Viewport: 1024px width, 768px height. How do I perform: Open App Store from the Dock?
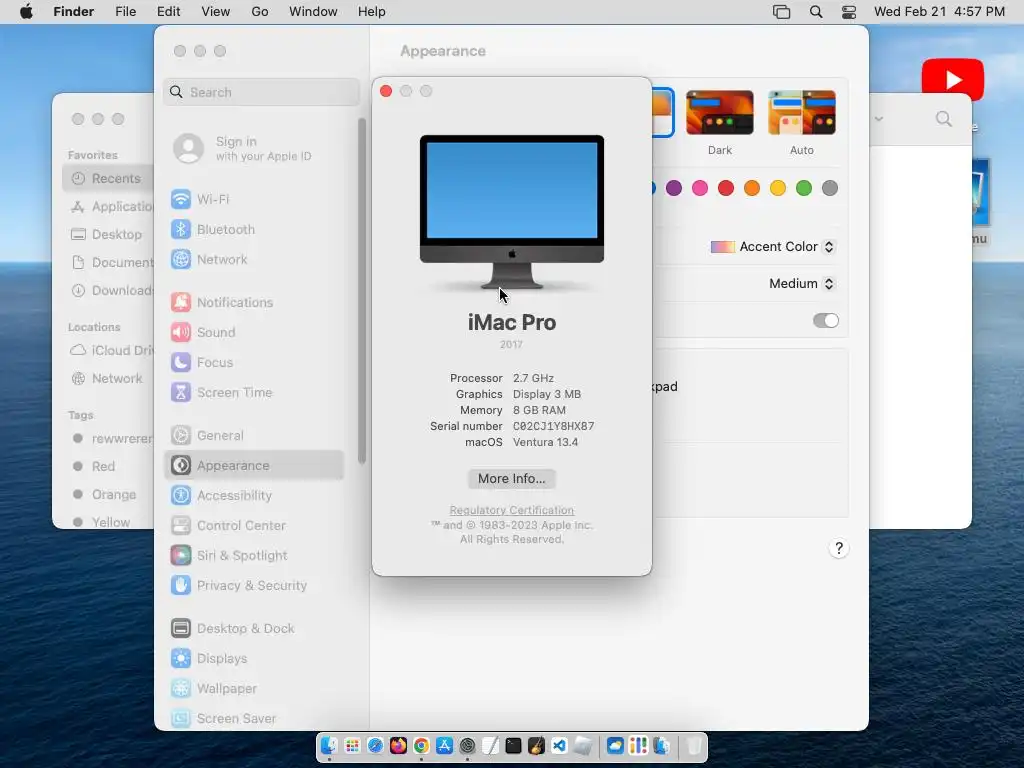444,746
